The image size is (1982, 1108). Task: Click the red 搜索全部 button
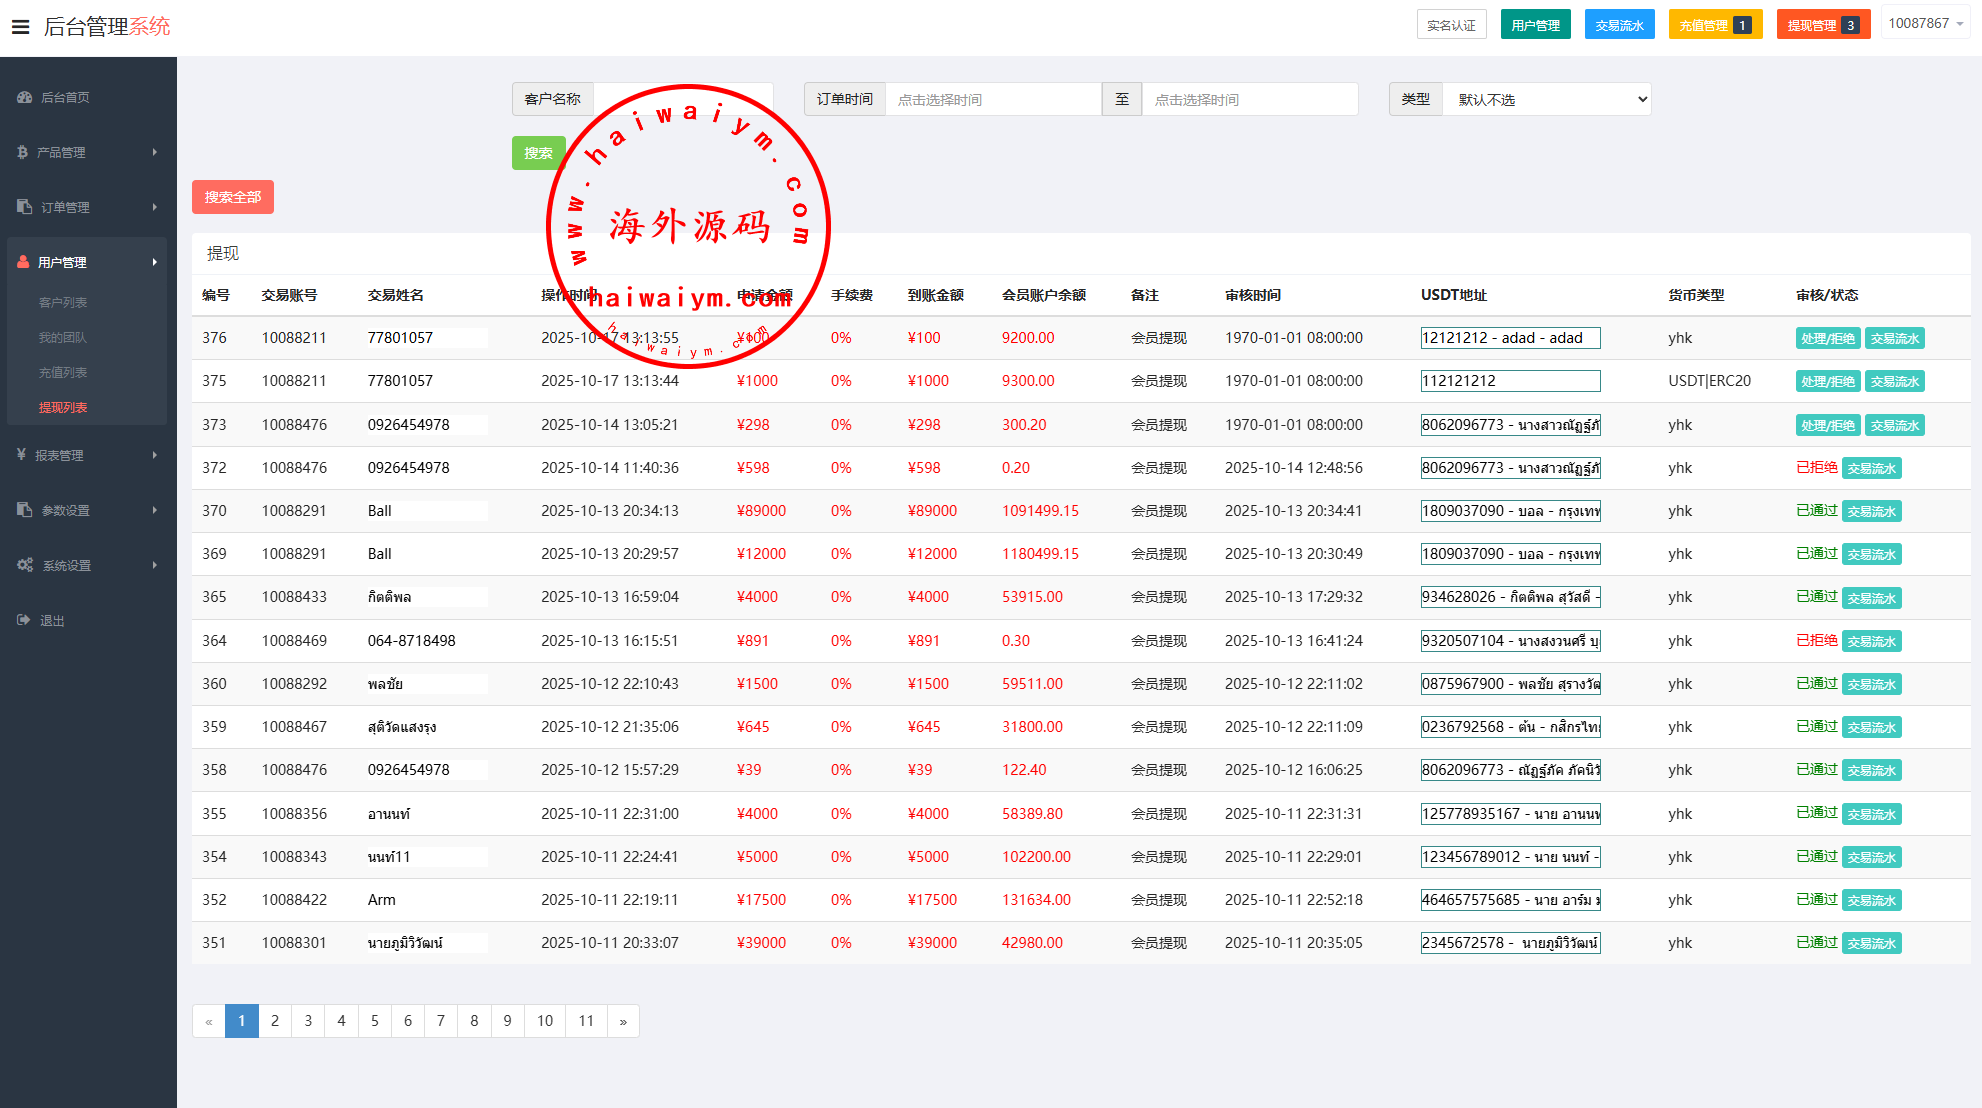(233, 197)
